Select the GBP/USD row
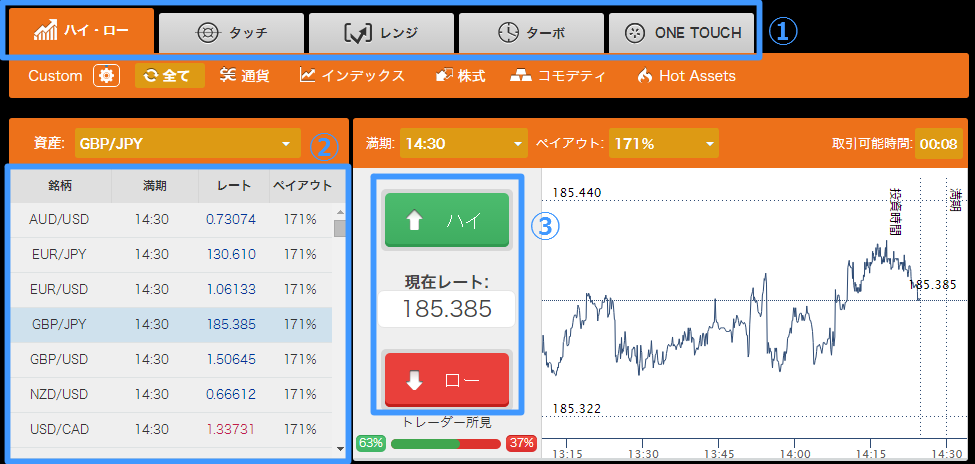 coord(172,359)
